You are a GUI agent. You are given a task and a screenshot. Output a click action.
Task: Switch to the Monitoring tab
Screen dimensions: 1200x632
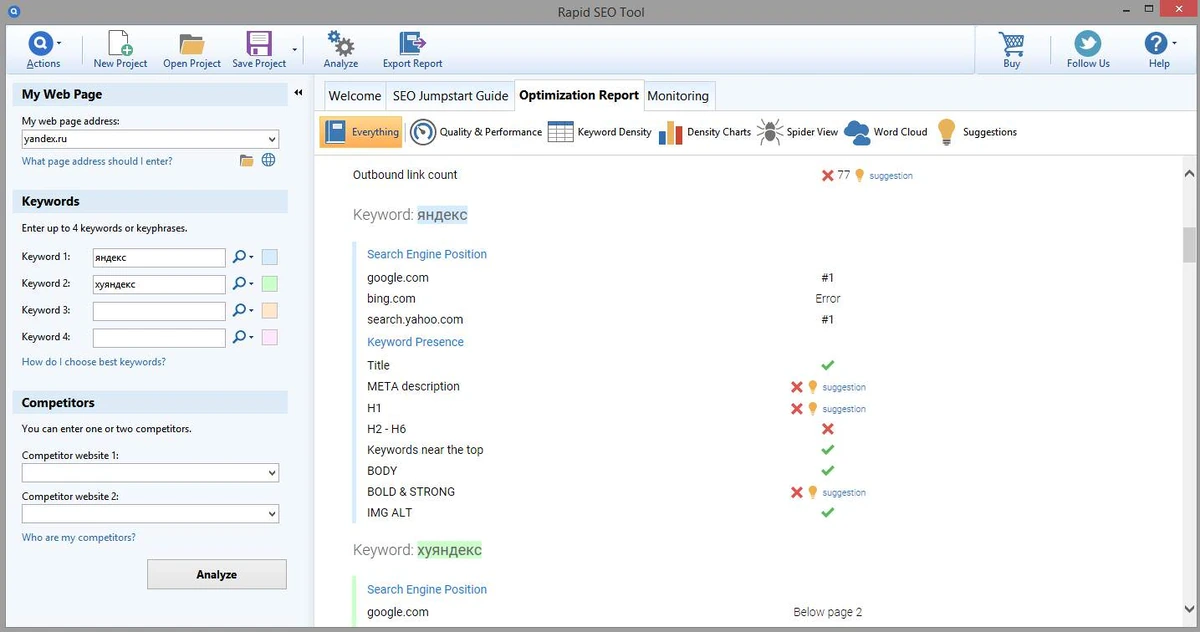coord(678,96)
